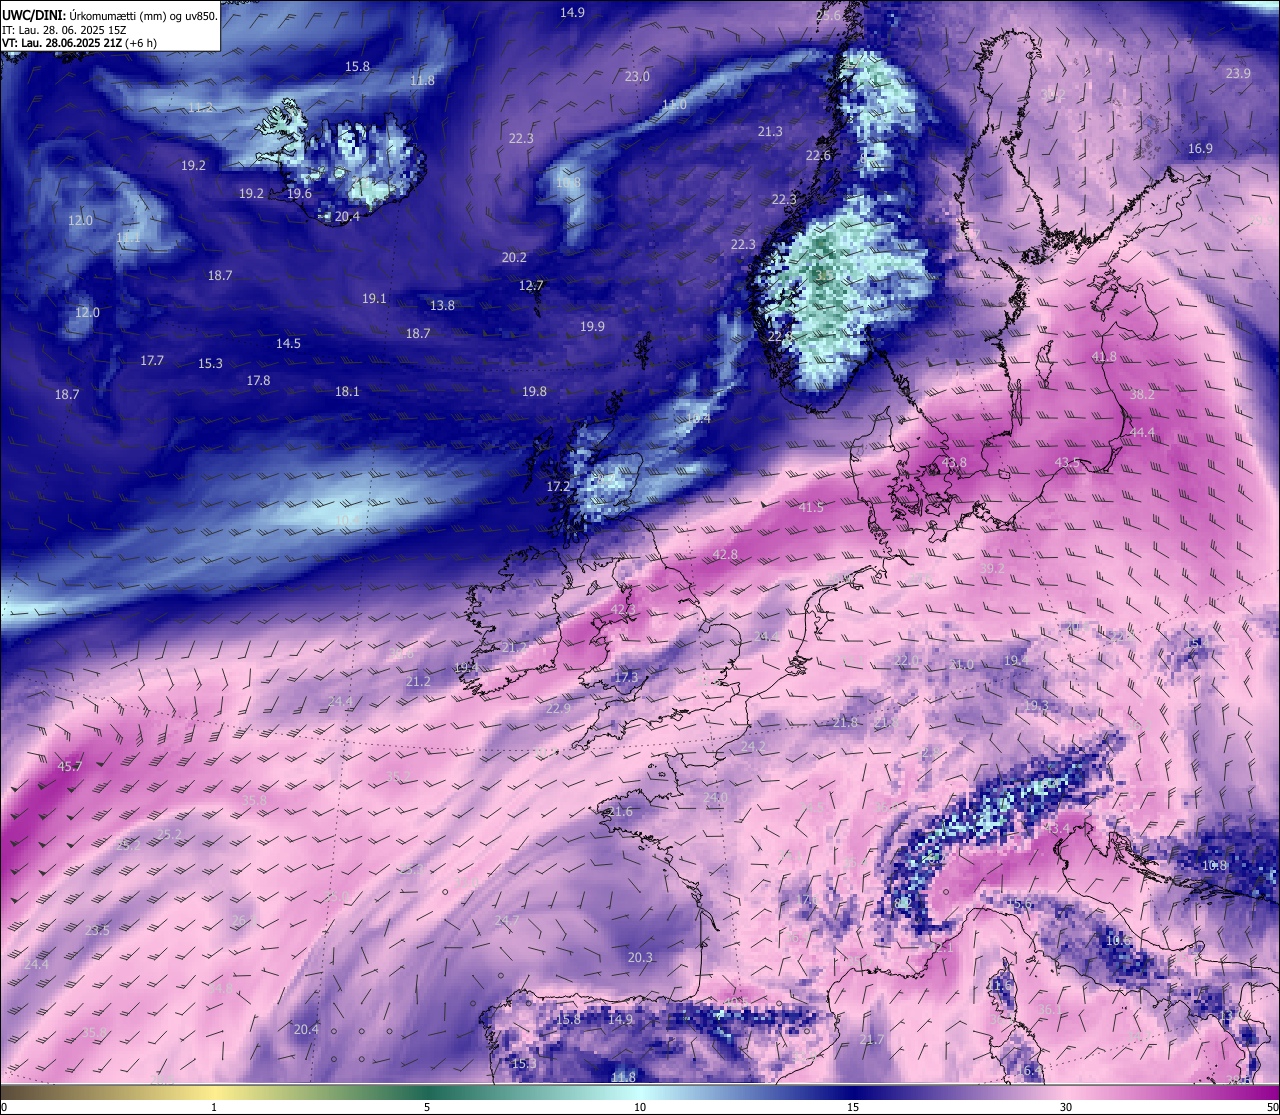Click the 43.5 value label
The image size is (1280, 1115).
(x=1067, y=463)
